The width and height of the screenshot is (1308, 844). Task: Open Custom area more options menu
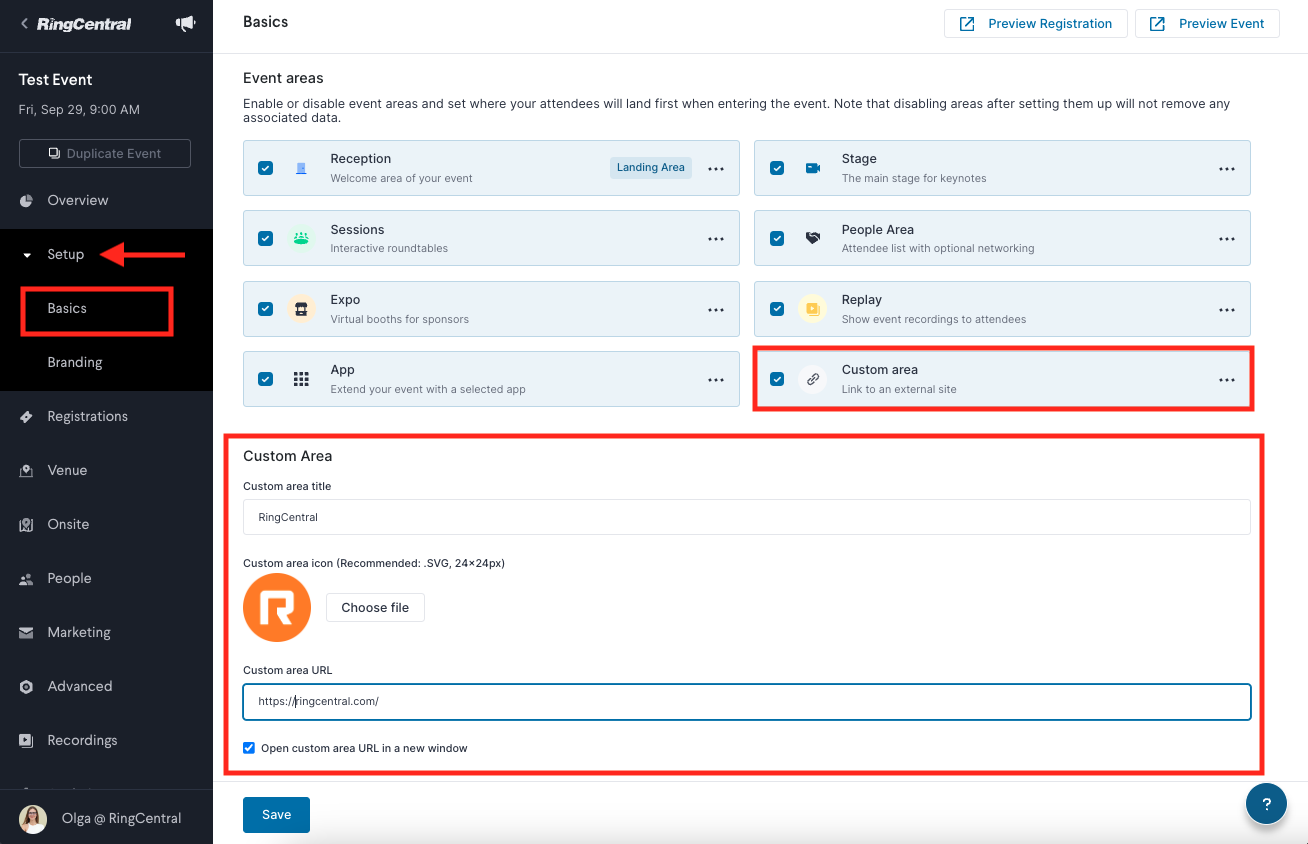1227,380
